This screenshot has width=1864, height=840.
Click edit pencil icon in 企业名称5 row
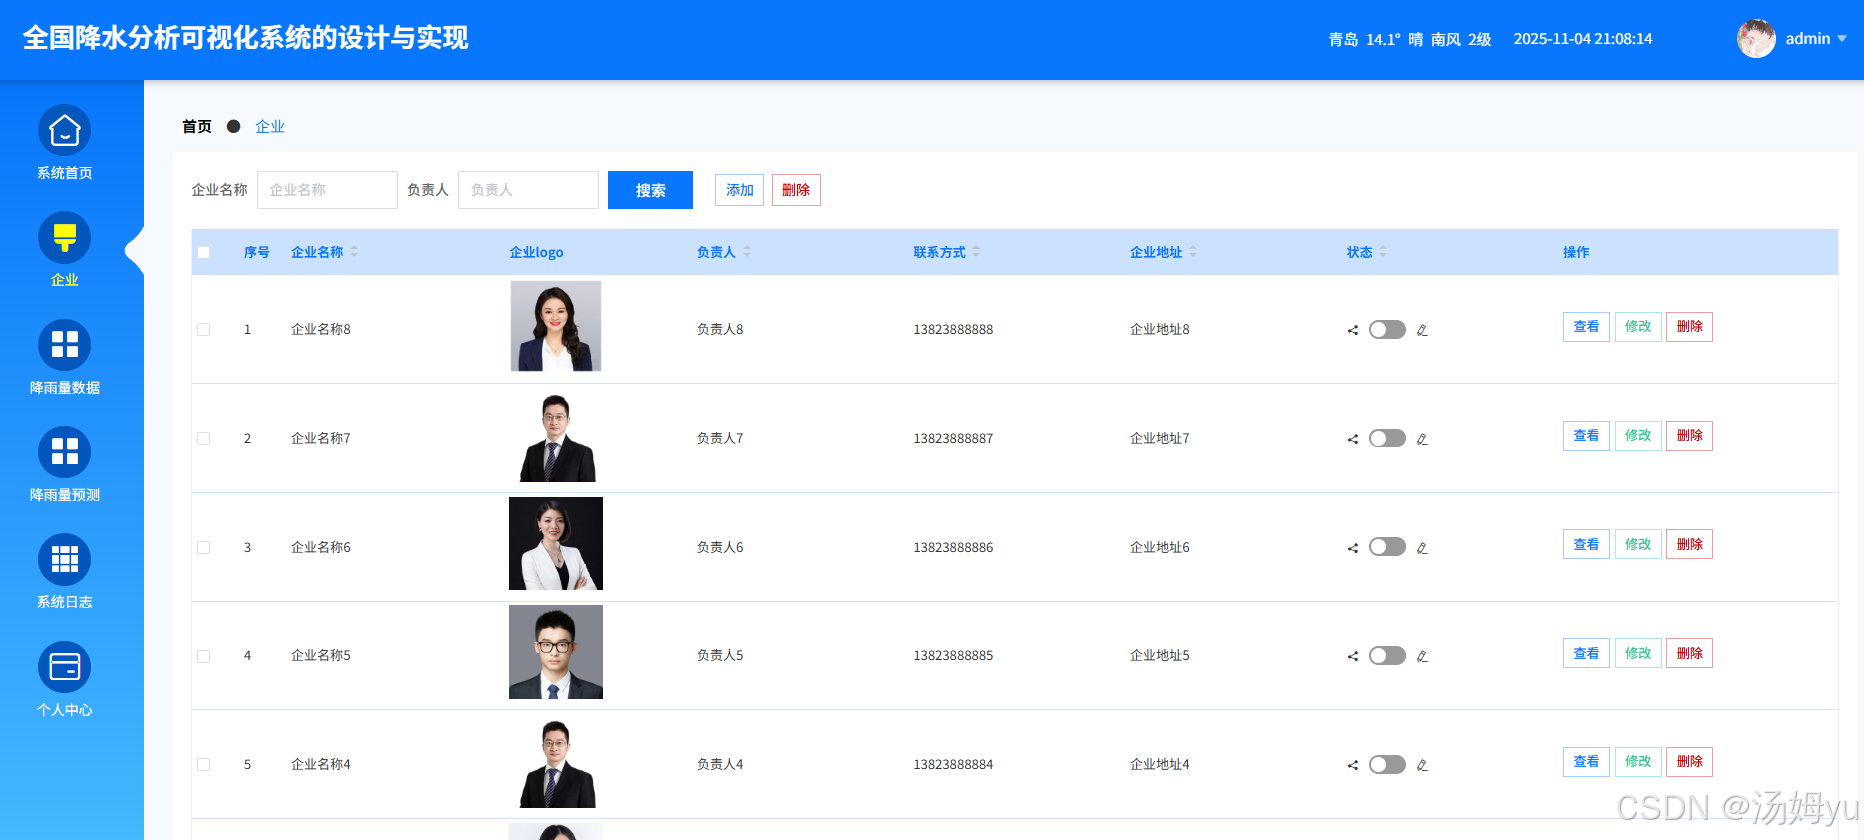click(x=1422, y=656)
